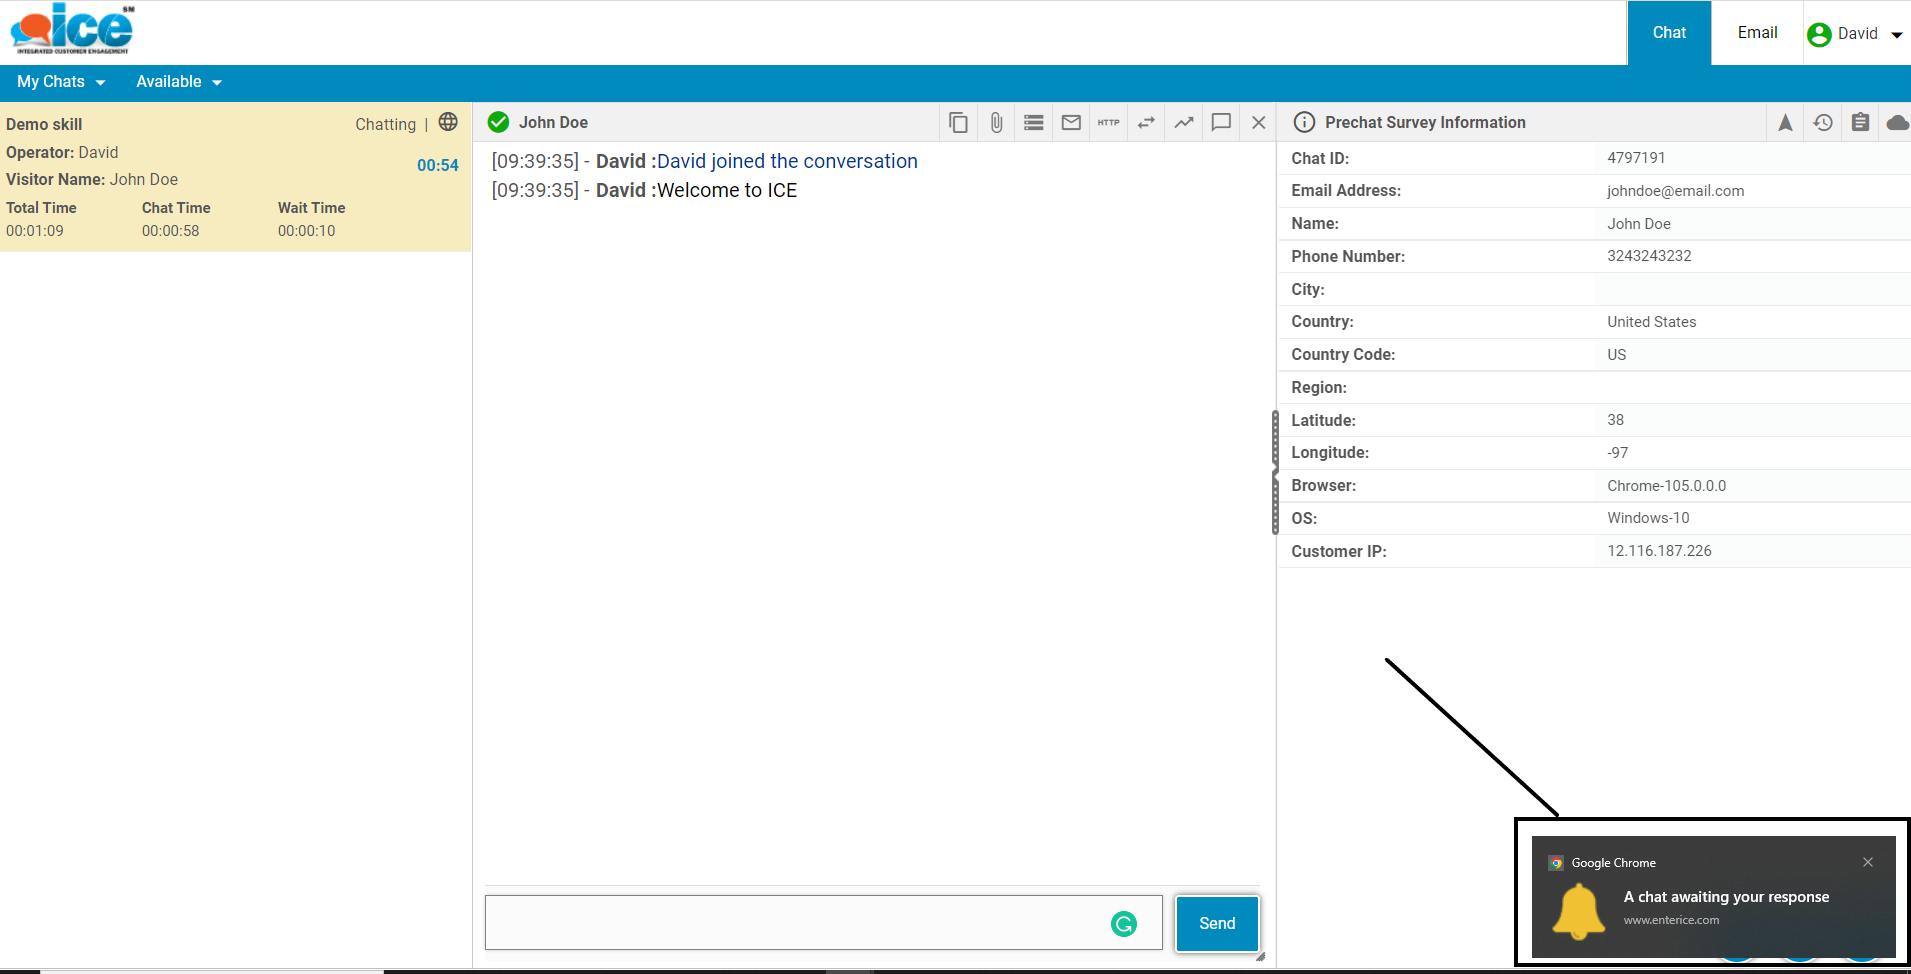Screen dimensions: 1911x974
Task: Expand the My Chats dropdown
Action: [x=60, y=82]
